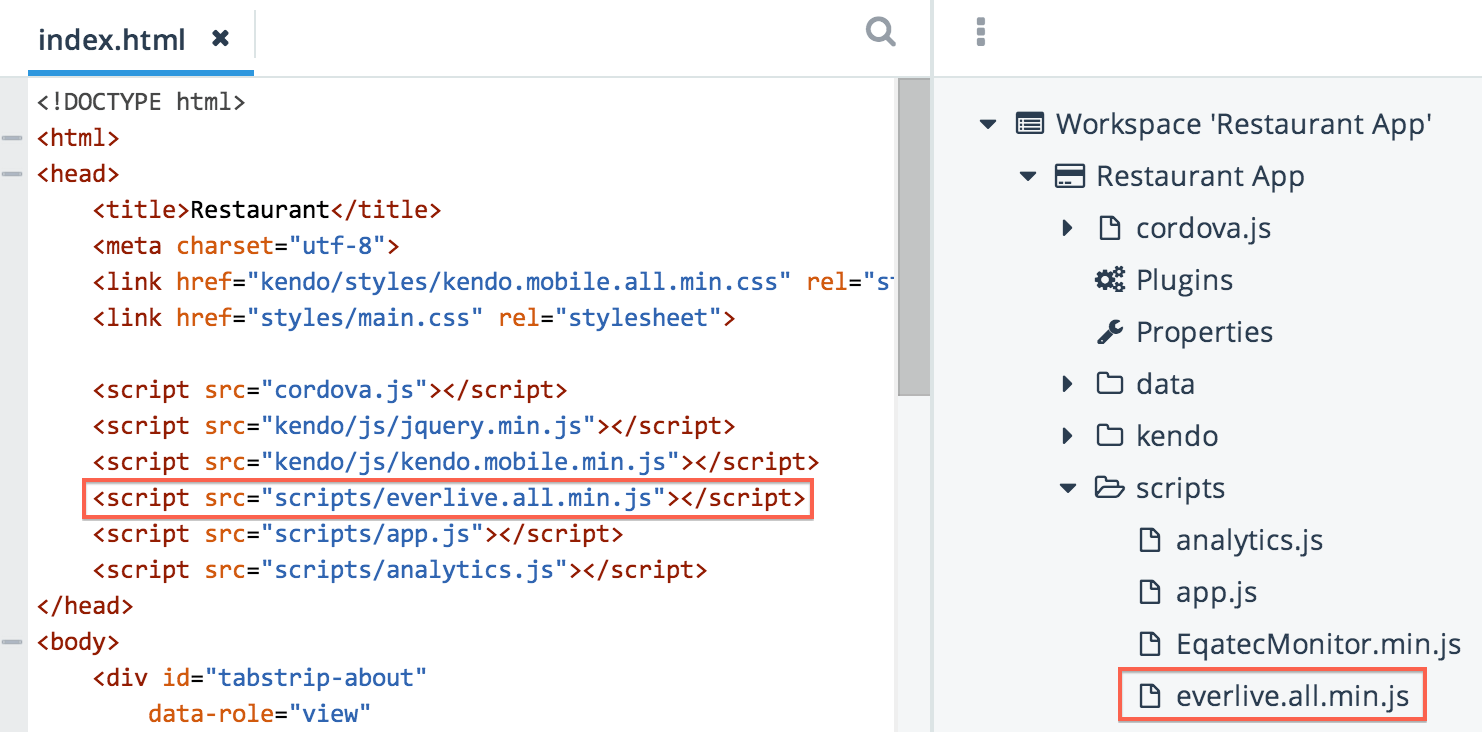Collapse the Workspace 'Restaurant App' node
Image resolution: width=1482 pixels, height=732 pixels.
coord(988,125)
